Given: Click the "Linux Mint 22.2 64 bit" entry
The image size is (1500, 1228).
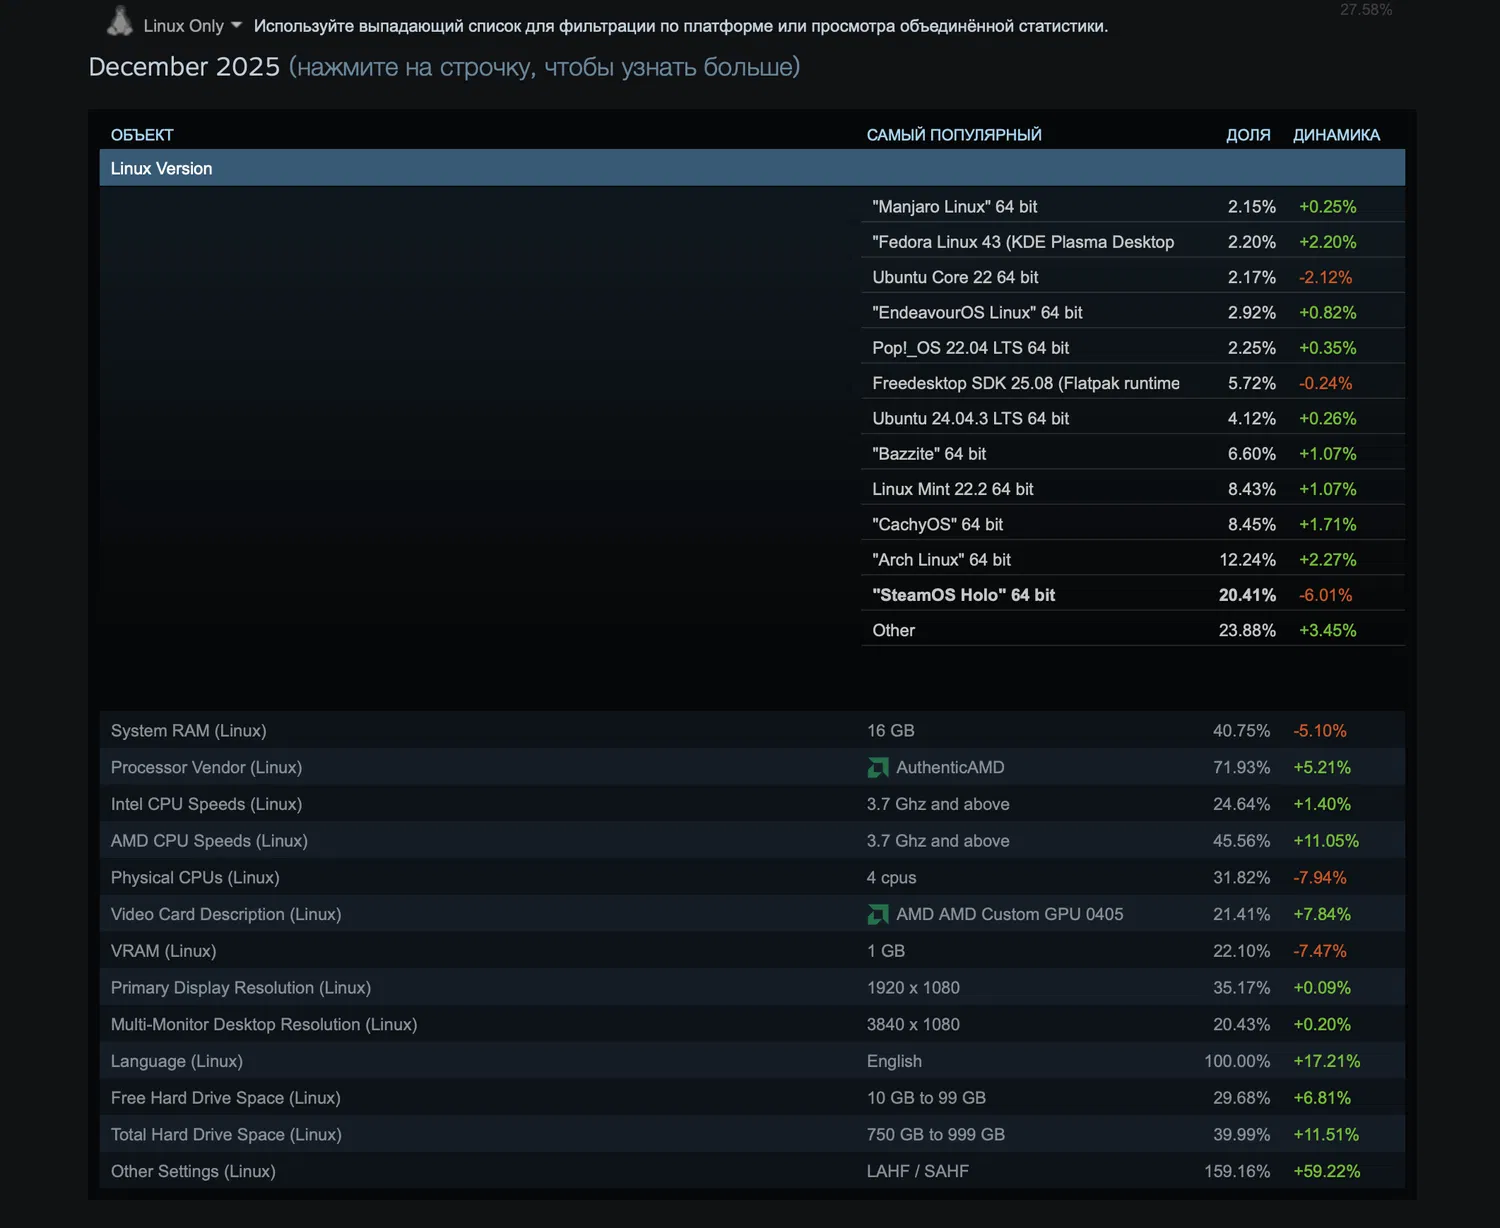Looking at the screenshot, I should click(x=953, y=489).
